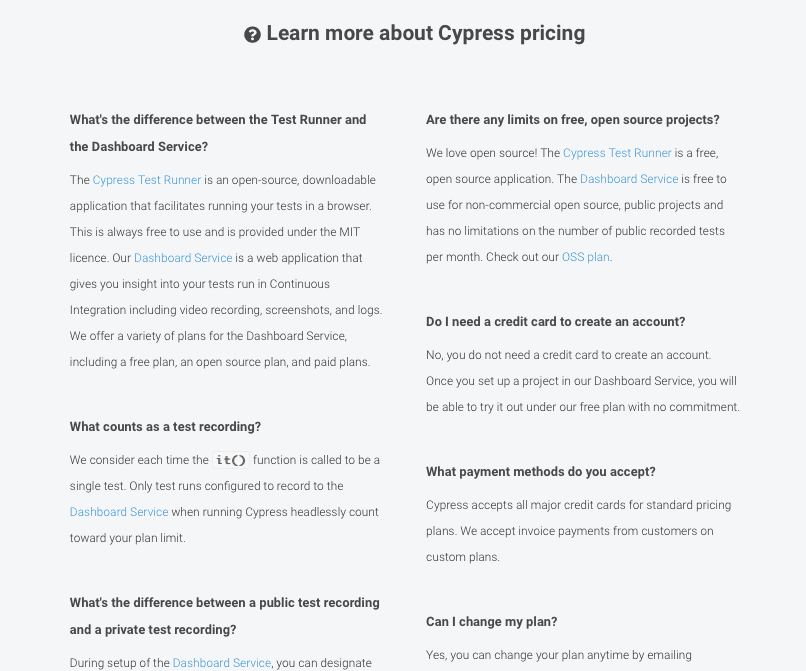Open Dashboard Service link in public recording answer
The width and height of the screenshot is (806, 671).
[x=222, y=663]
